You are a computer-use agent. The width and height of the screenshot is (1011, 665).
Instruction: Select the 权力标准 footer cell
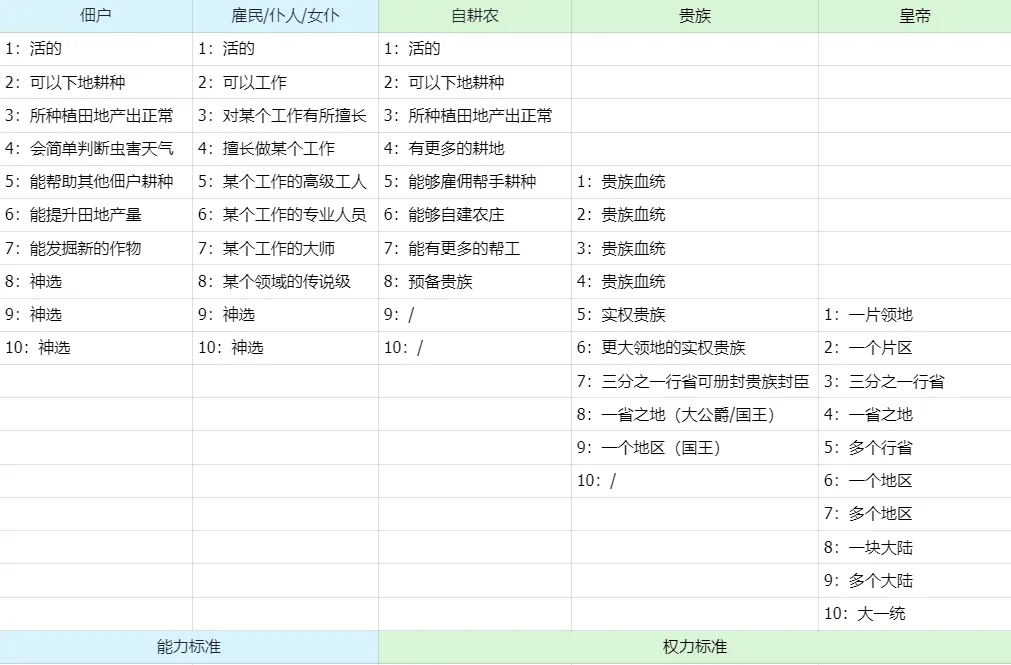tap(694, 647)
